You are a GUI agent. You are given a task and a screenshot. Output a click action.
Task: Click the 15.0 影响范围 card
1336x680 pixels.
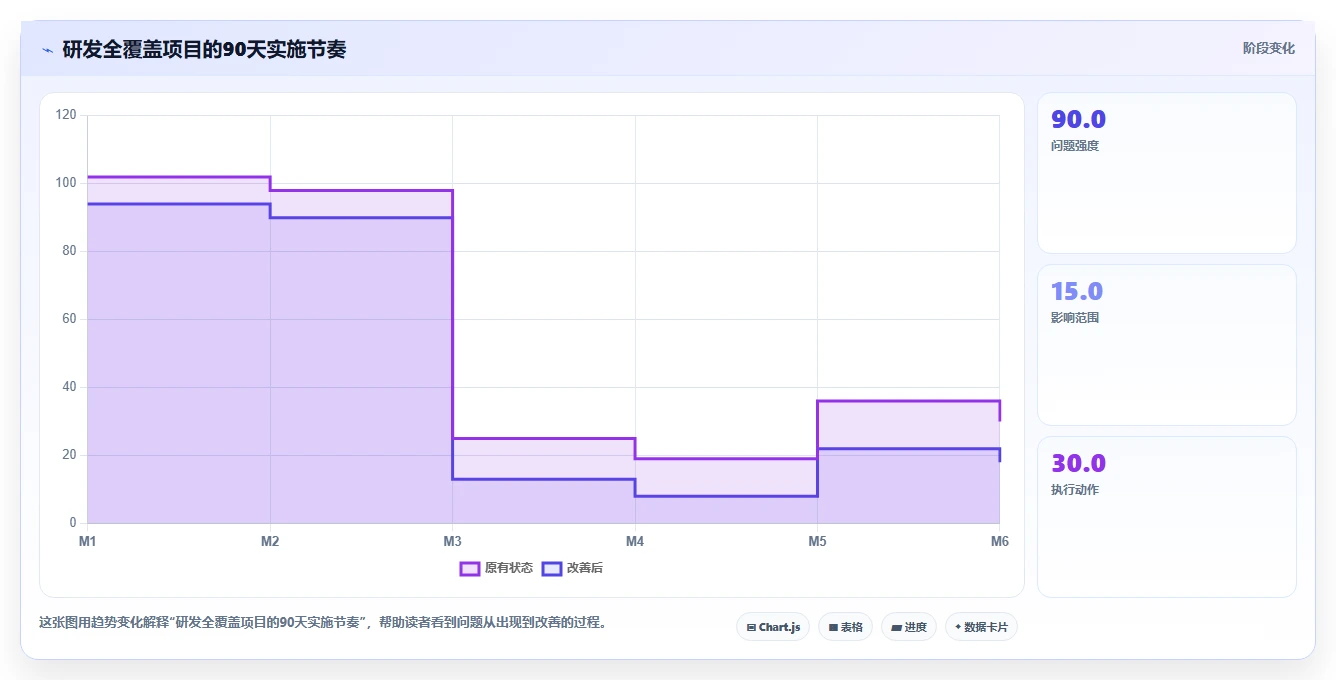[1167, 345]
